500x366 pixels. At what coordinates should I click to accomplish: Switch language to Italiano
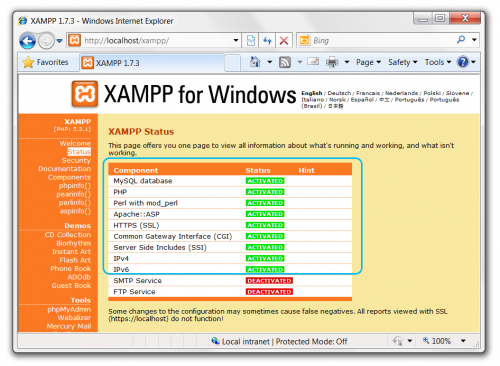tap(313, 100)
